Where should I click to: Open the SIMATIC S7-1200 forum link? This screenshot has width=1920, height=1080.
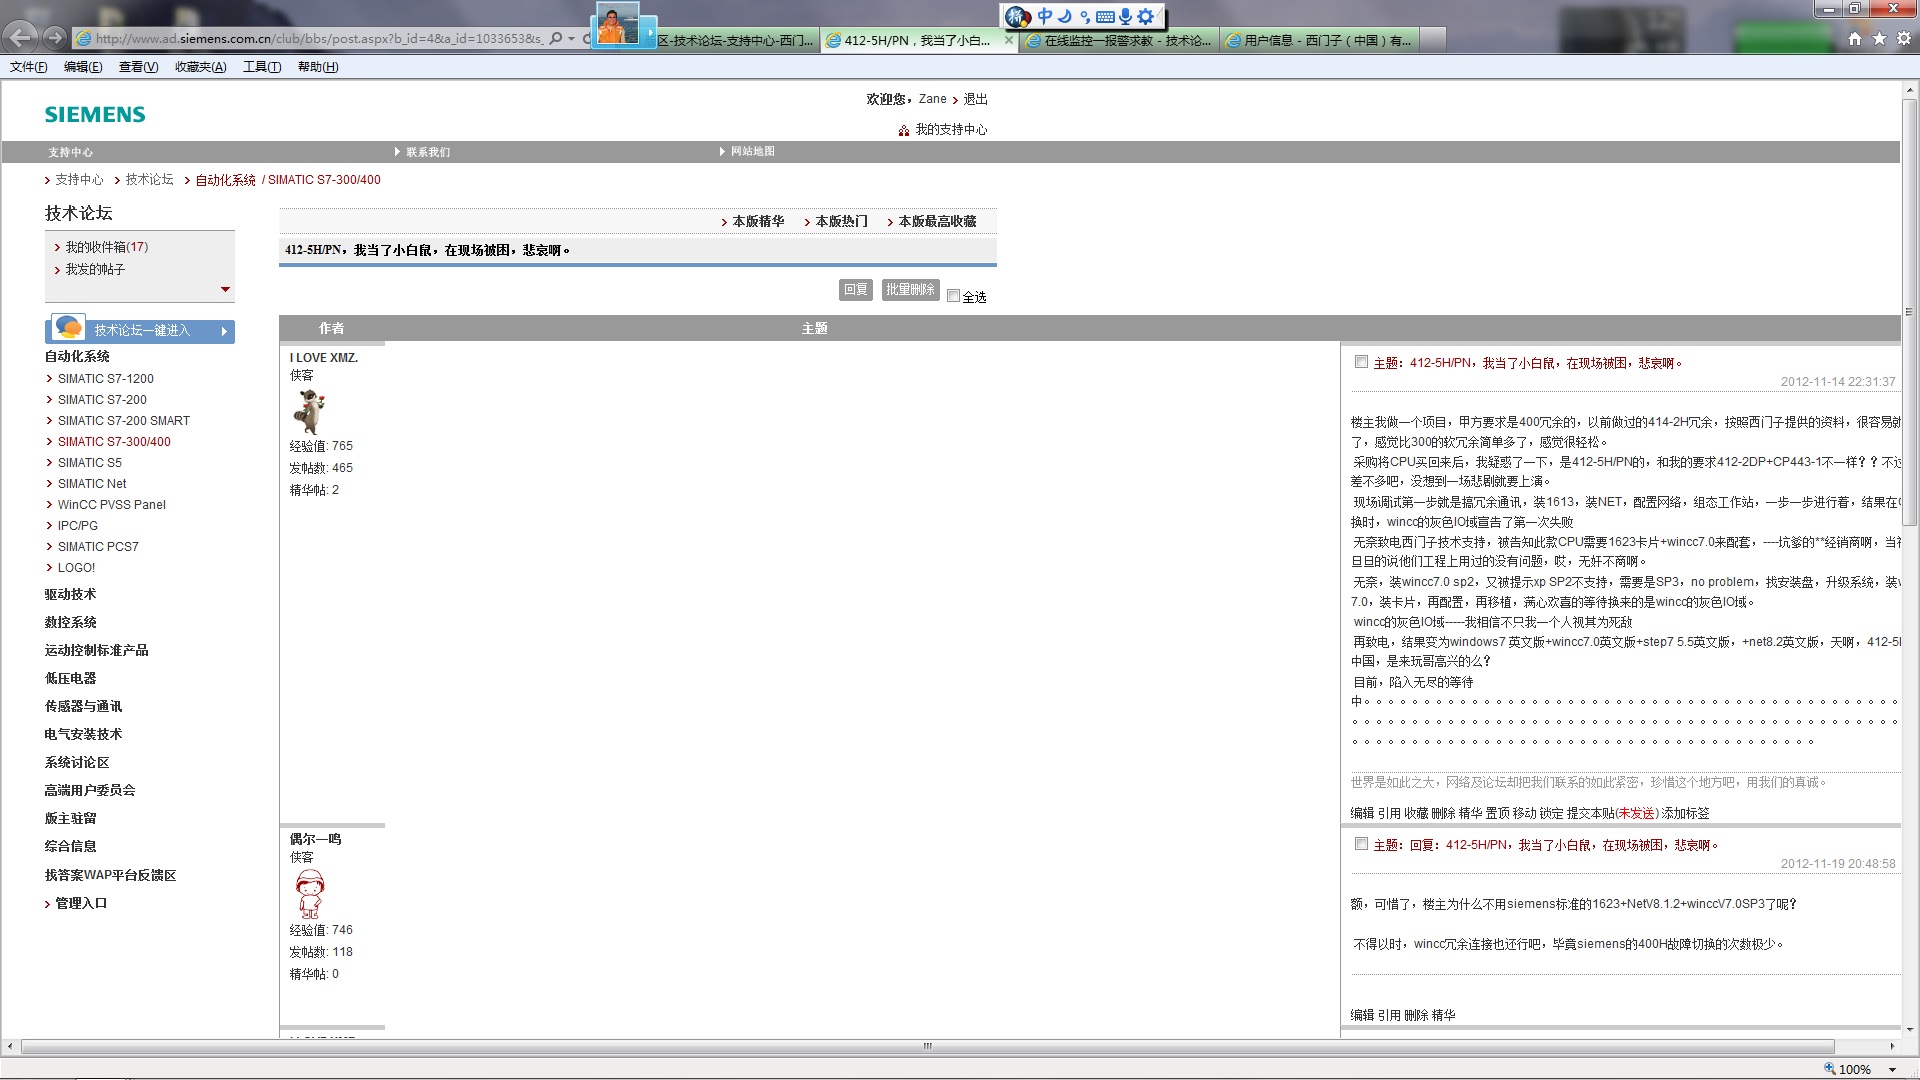105,379
